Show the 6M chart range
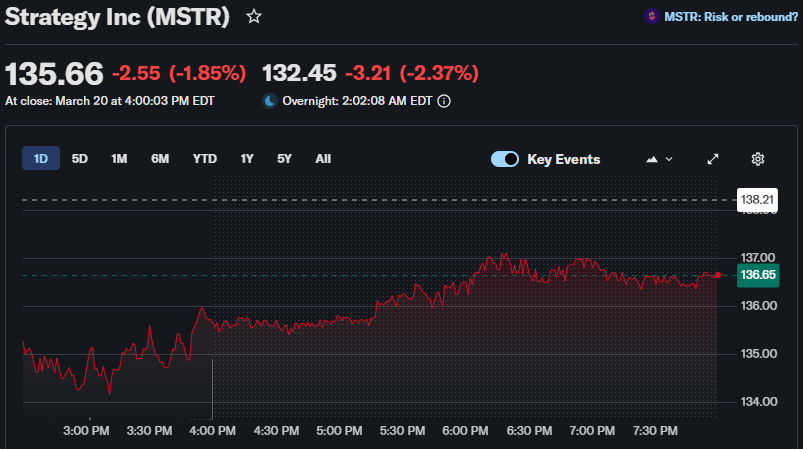Viewport: 803px width, 449px height. tap(160, 159)
